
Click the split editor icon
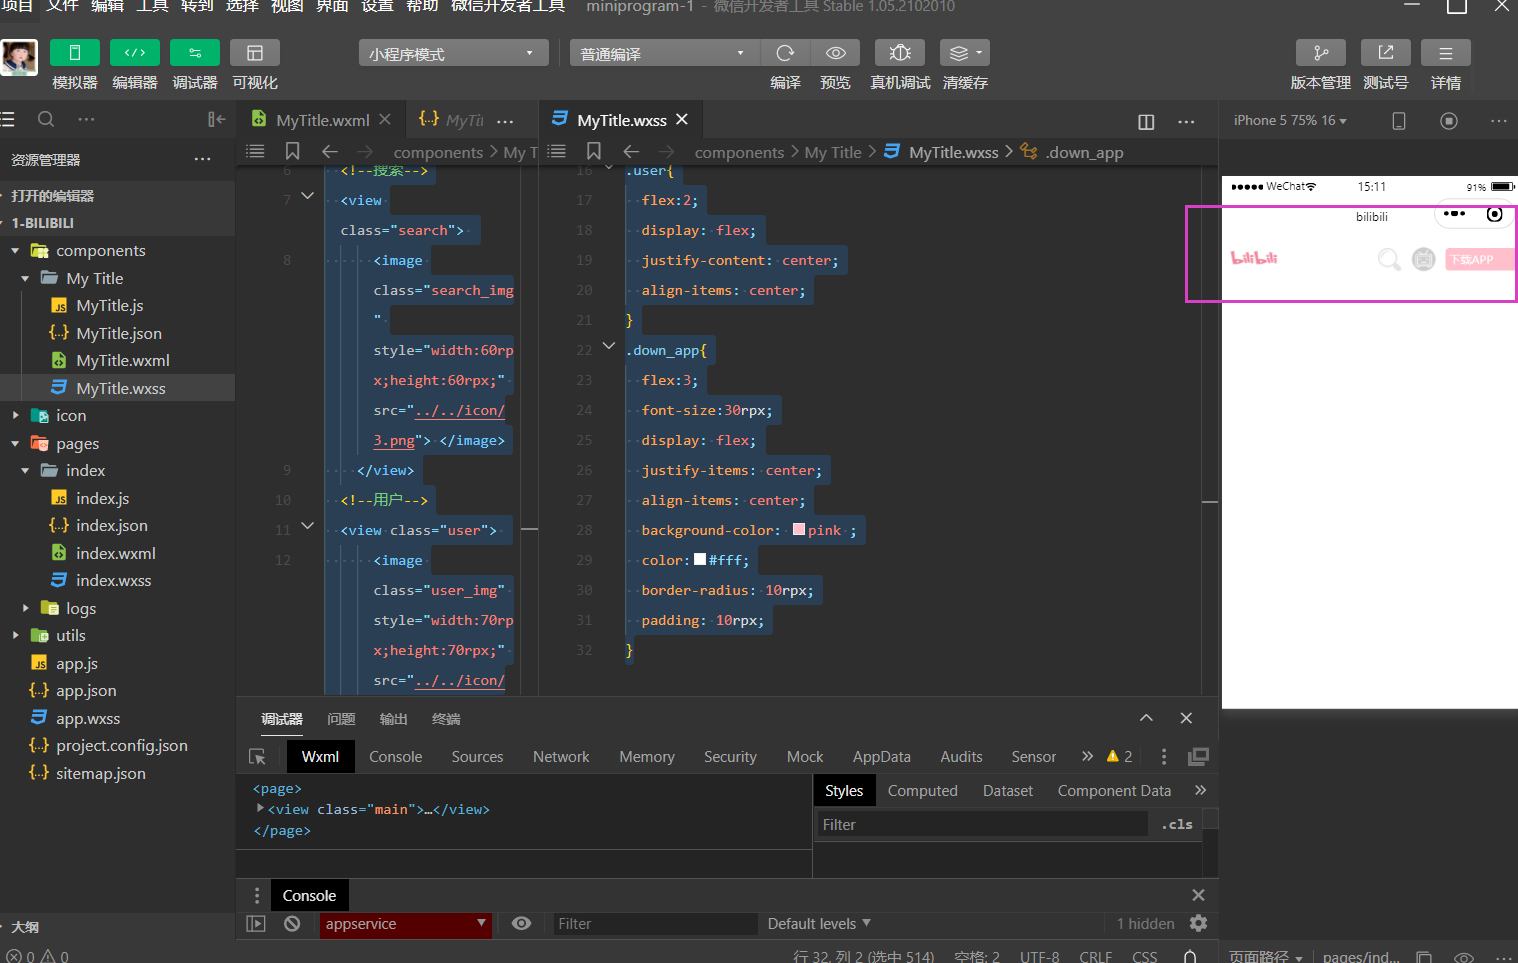coord(1146,121)
